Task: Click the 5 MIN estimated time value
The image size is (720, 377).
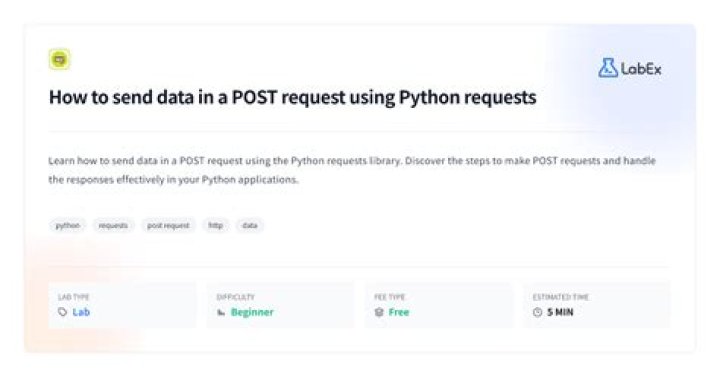Action: (560, 312)
